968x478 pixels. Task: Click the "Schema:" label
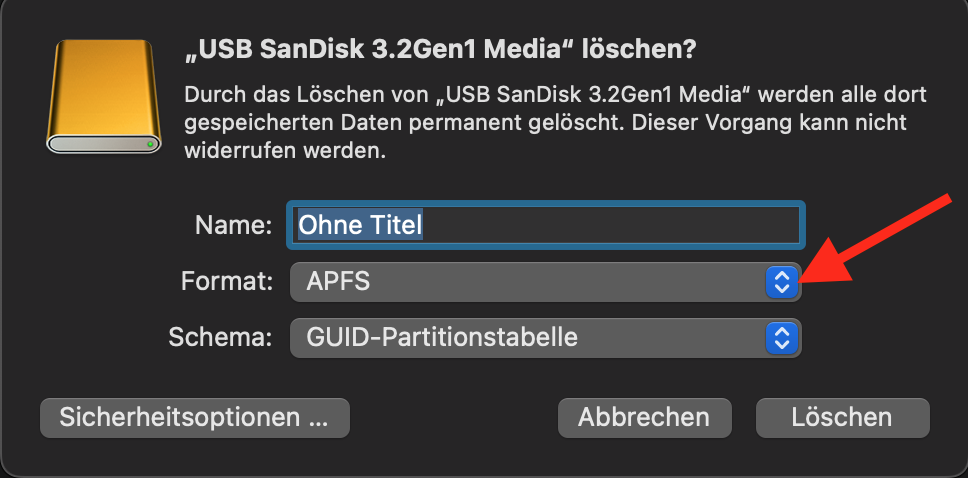tap(221, 337)
